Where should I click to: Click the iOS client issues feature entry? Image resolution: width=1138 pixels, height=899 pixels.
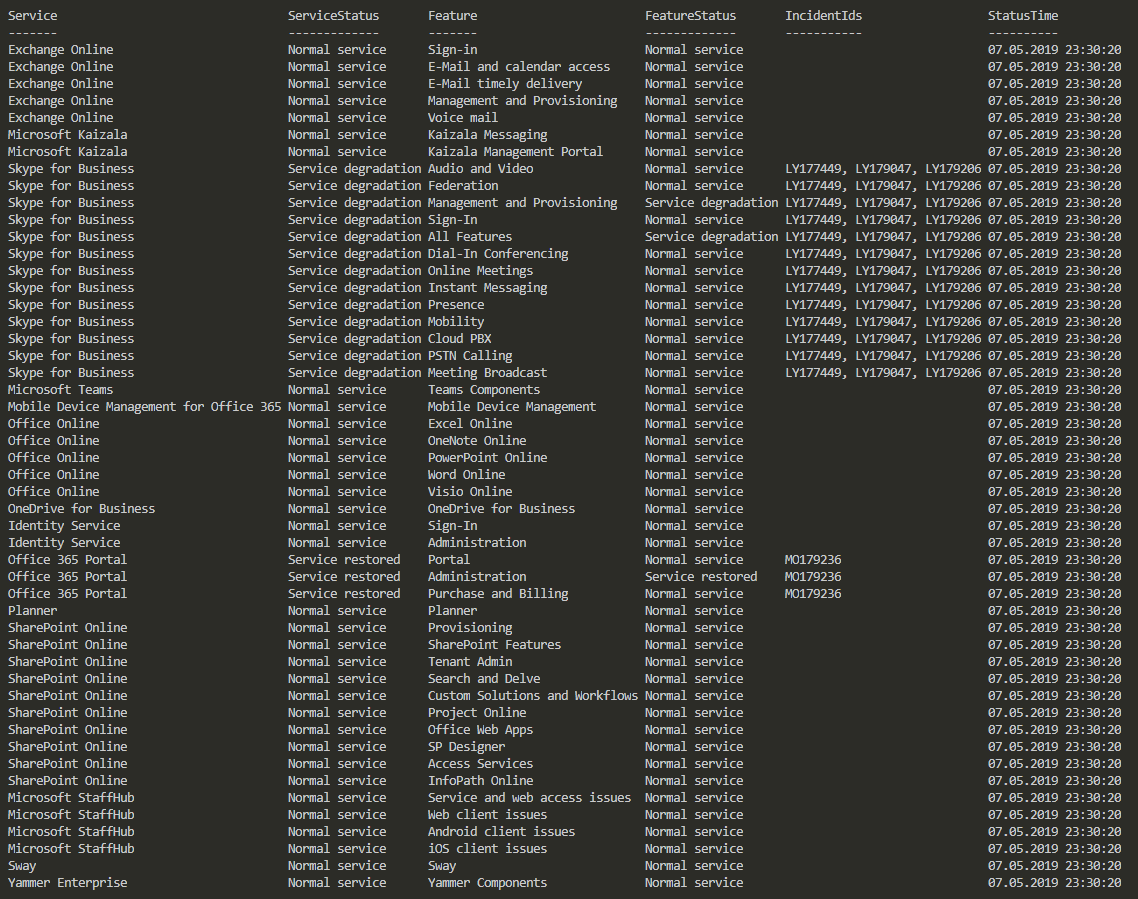[x=487, y=849]
